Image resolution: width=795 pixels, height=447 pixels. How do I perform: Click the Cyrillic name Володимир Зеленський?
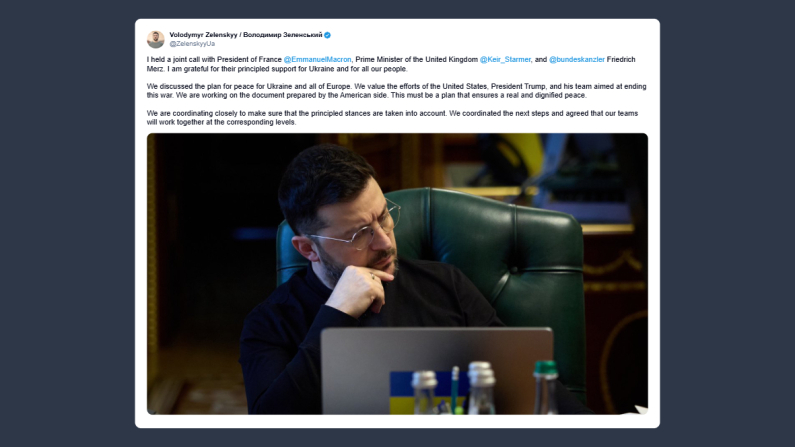point(282,35)
